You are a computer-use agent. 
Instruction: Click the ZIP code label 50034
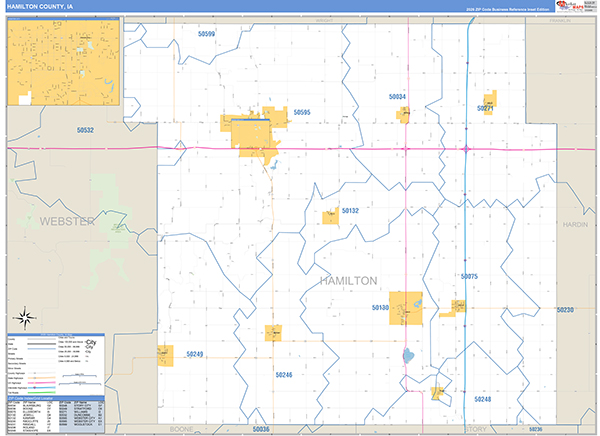click(x=397, y=97)
